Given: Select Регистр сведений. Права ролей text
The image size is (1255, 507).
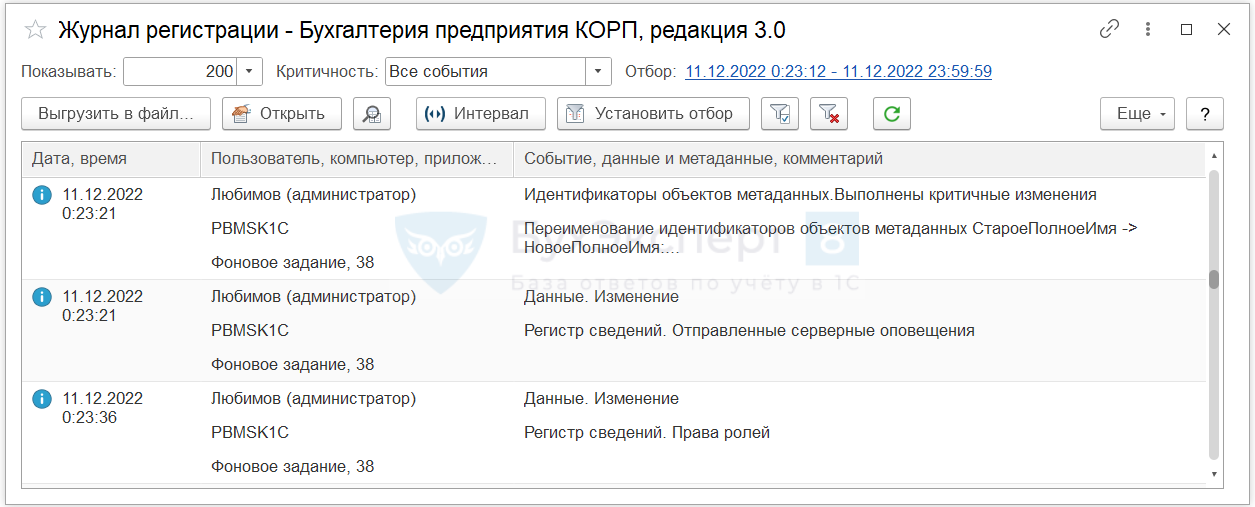Looking at the screenshot, I should coord(647,433).
